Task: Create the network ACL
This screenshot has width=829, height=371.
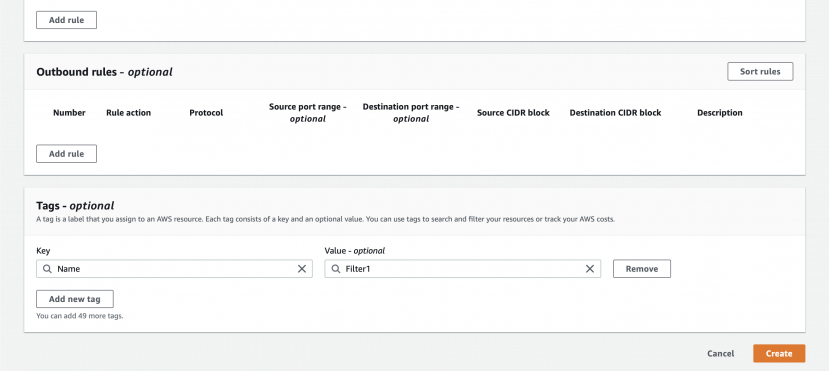Action: [x=779, y=354]
